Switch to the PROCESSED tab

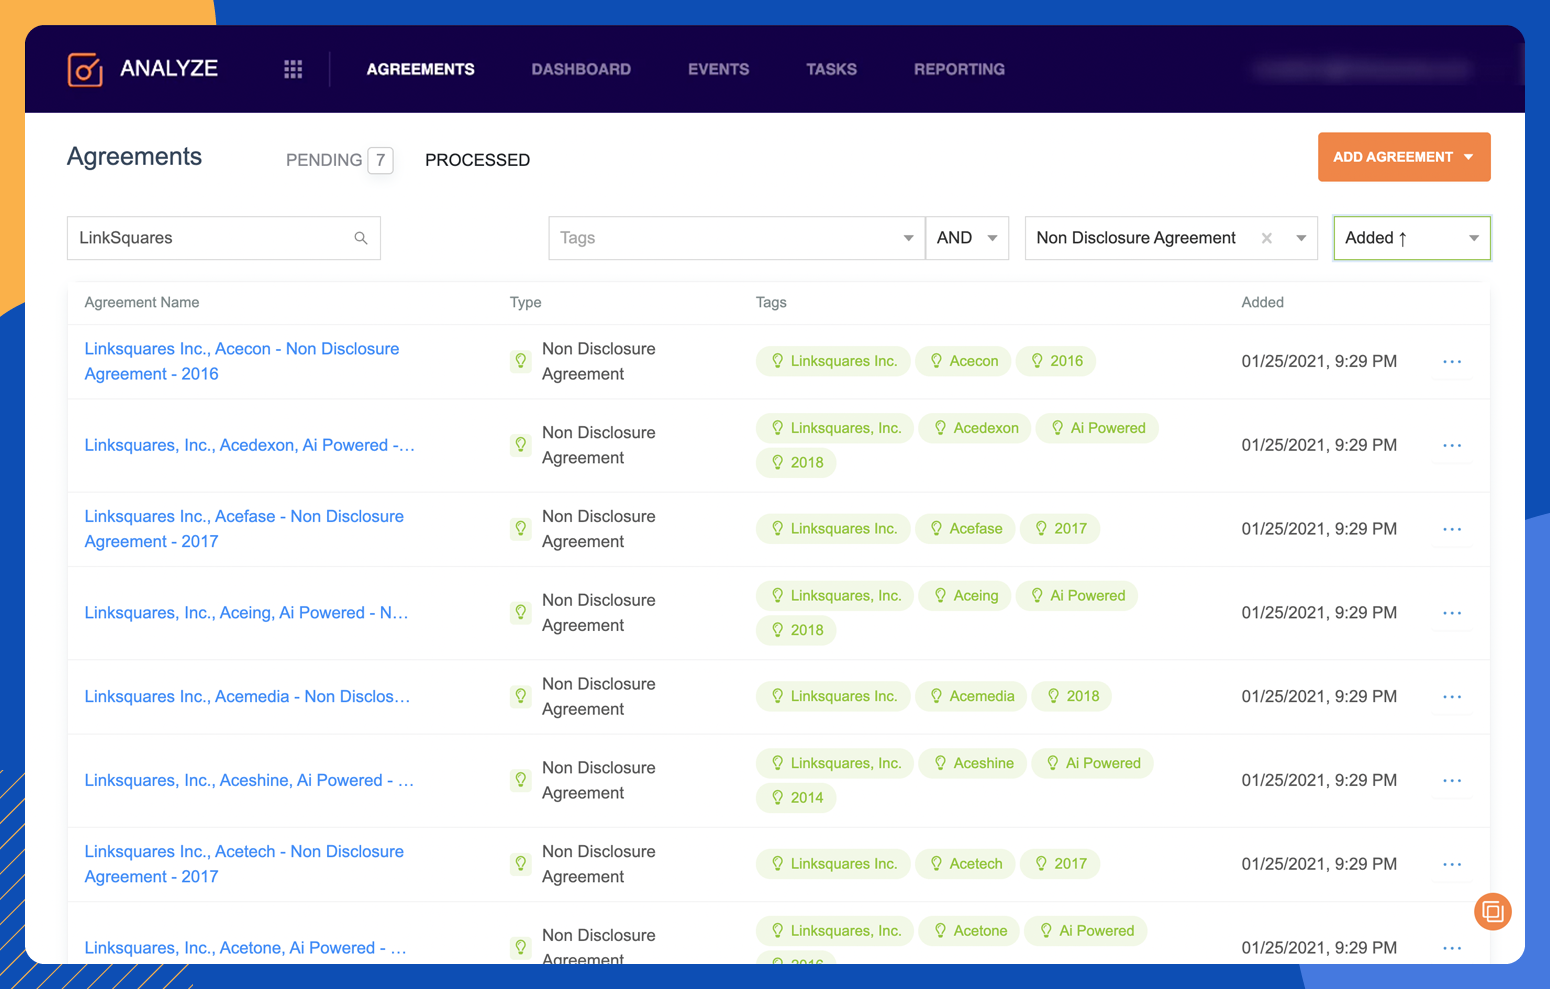coord(477,159)
